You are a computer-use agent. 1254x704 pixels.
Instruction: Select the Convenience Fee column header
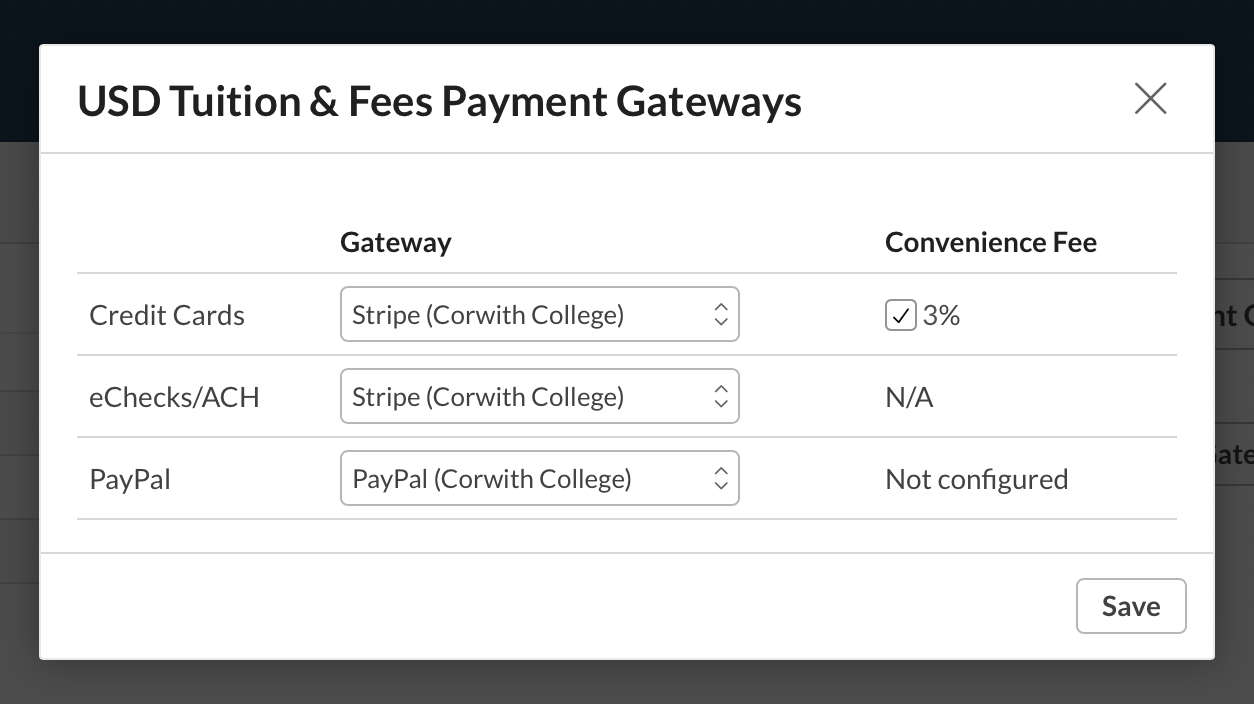[991, 242]
